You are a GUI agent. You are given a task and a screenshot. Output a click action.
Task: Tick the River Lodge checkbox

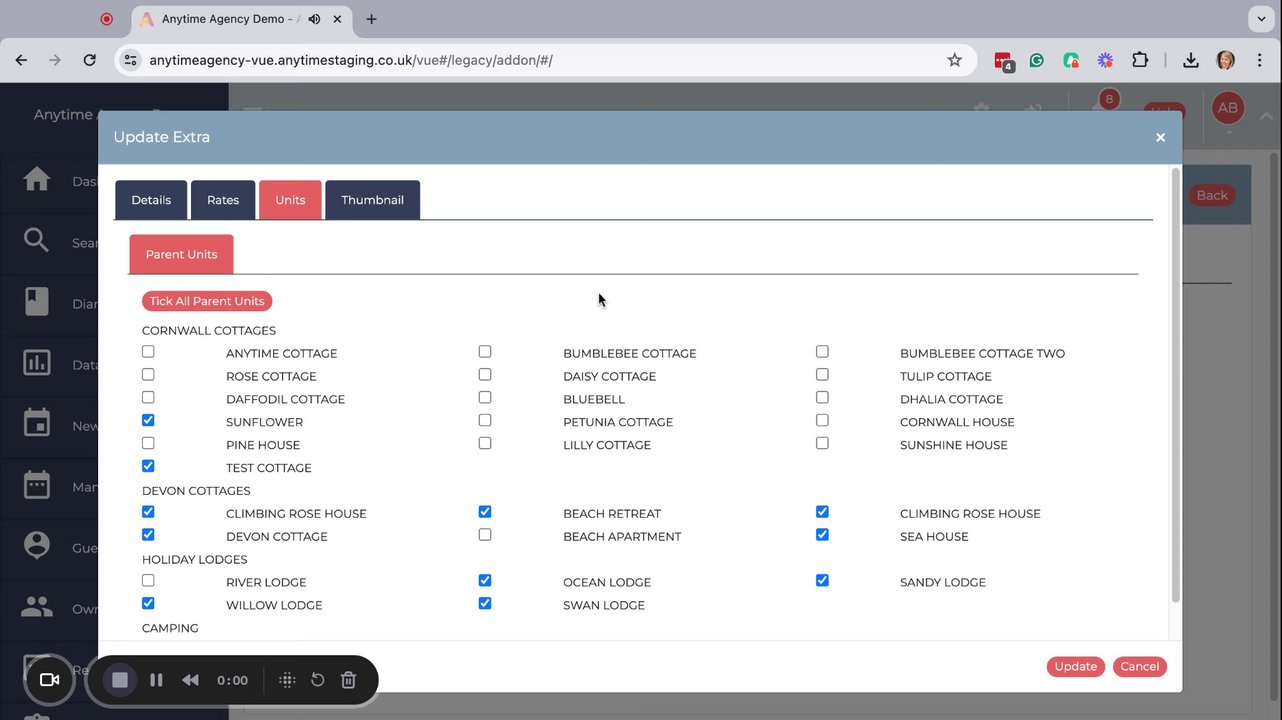click(x=148, y=581)
